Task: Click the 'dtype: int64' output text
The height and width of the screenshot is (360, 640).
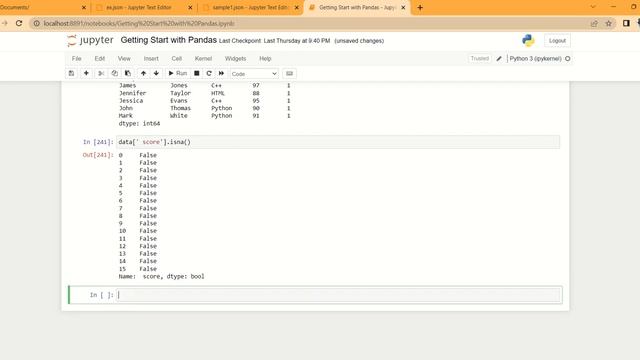Action: coord(139,123)
